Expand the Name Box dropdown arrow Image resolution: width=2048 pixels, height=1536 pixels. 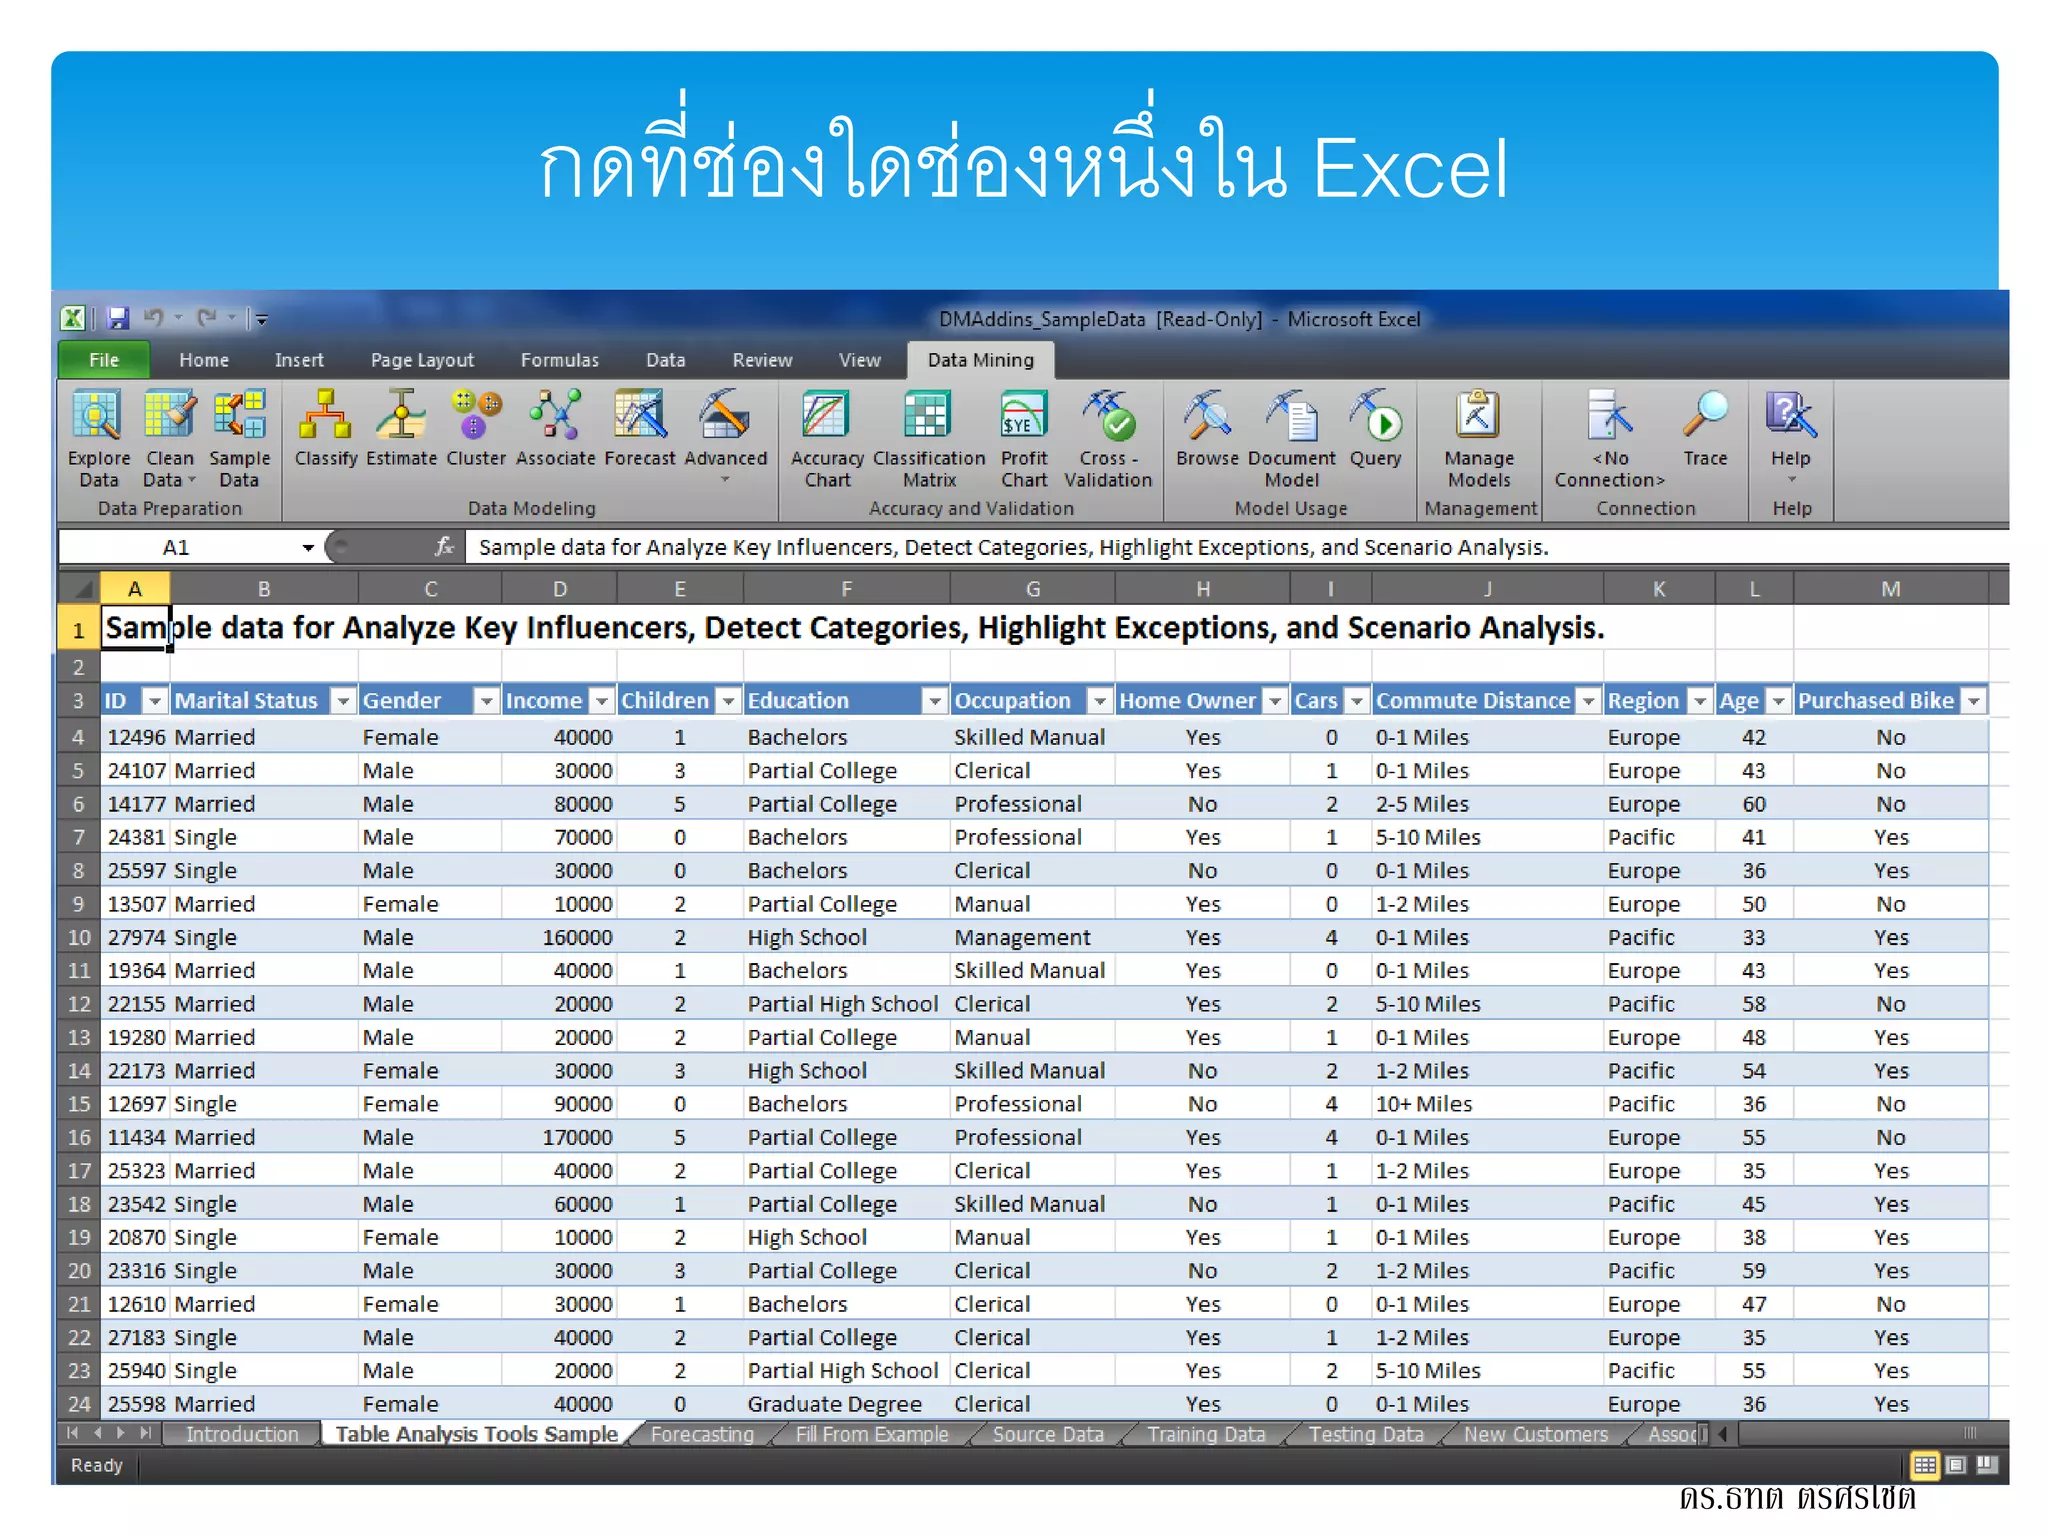308,547
